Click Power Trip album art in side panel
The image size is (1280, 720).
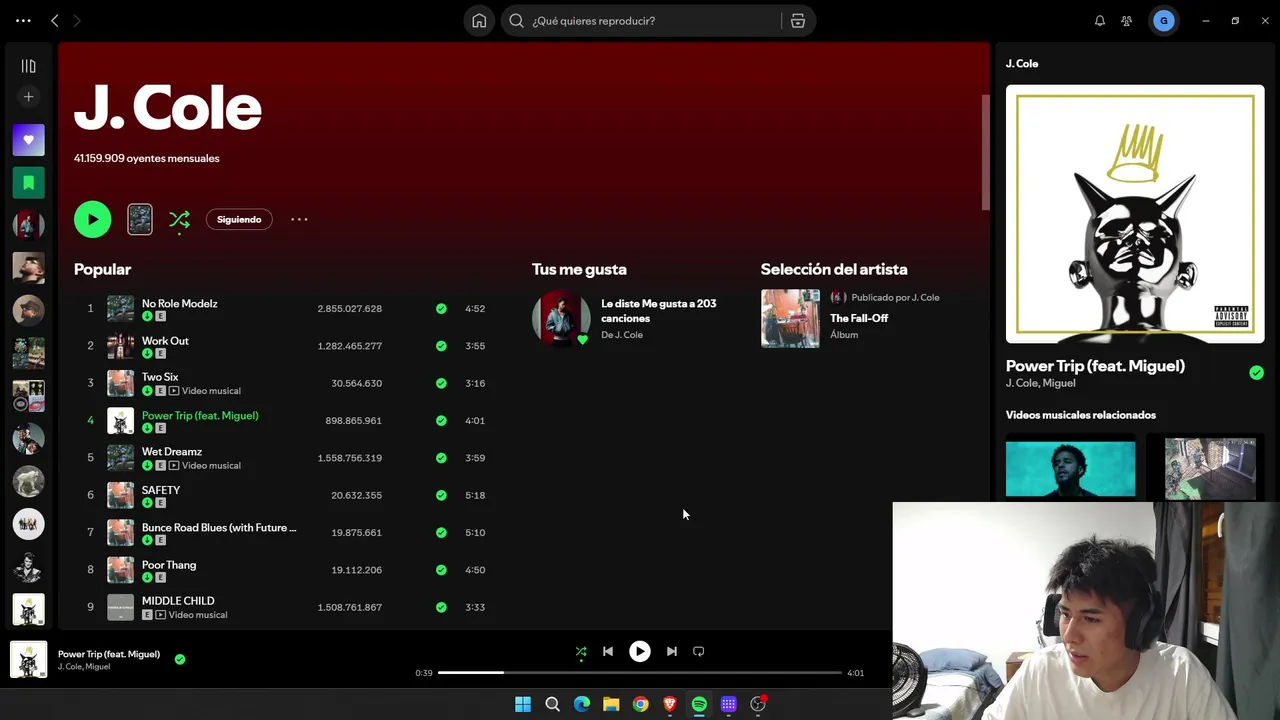(1135, 214)
